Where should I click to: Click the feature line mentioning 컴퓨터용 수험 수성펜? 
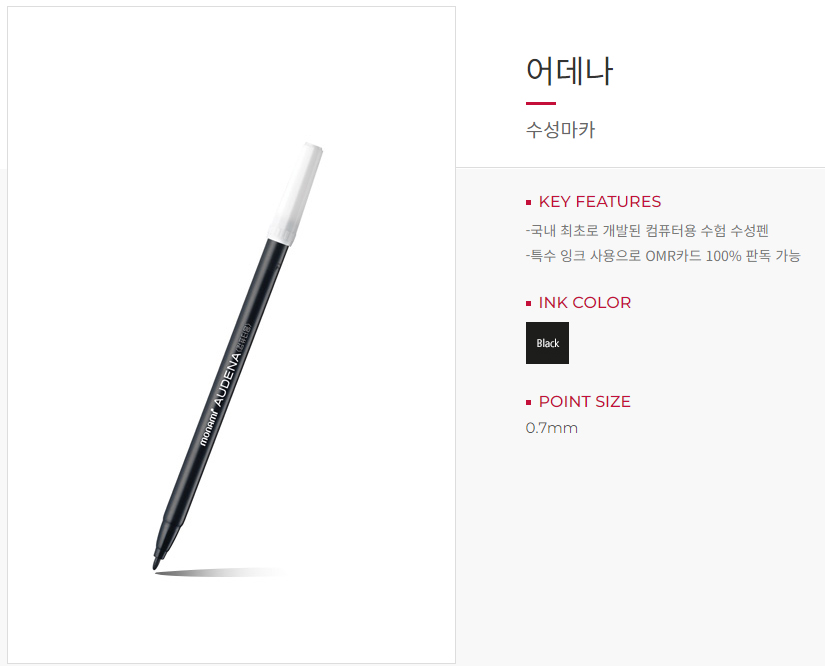[647, 230]
